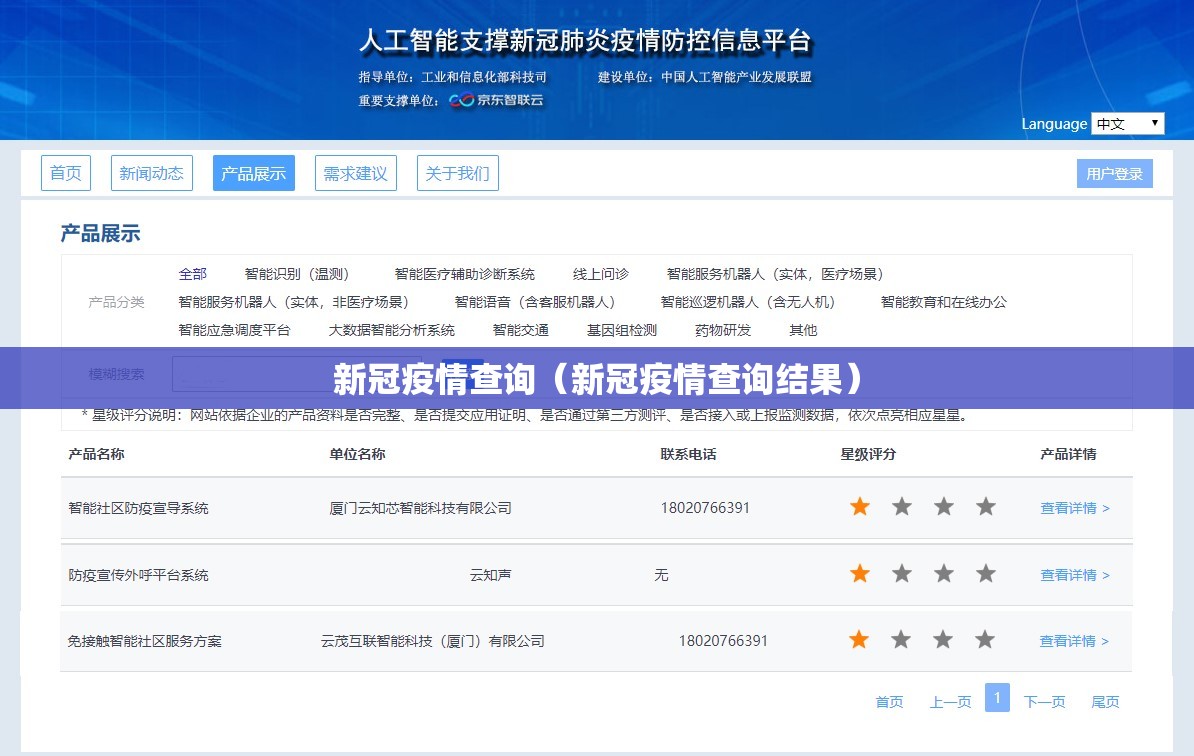Click company 云茂互联智能科技（厦门）有限公司
This screenshot has width=1194, height=756.
click(433, 641)
